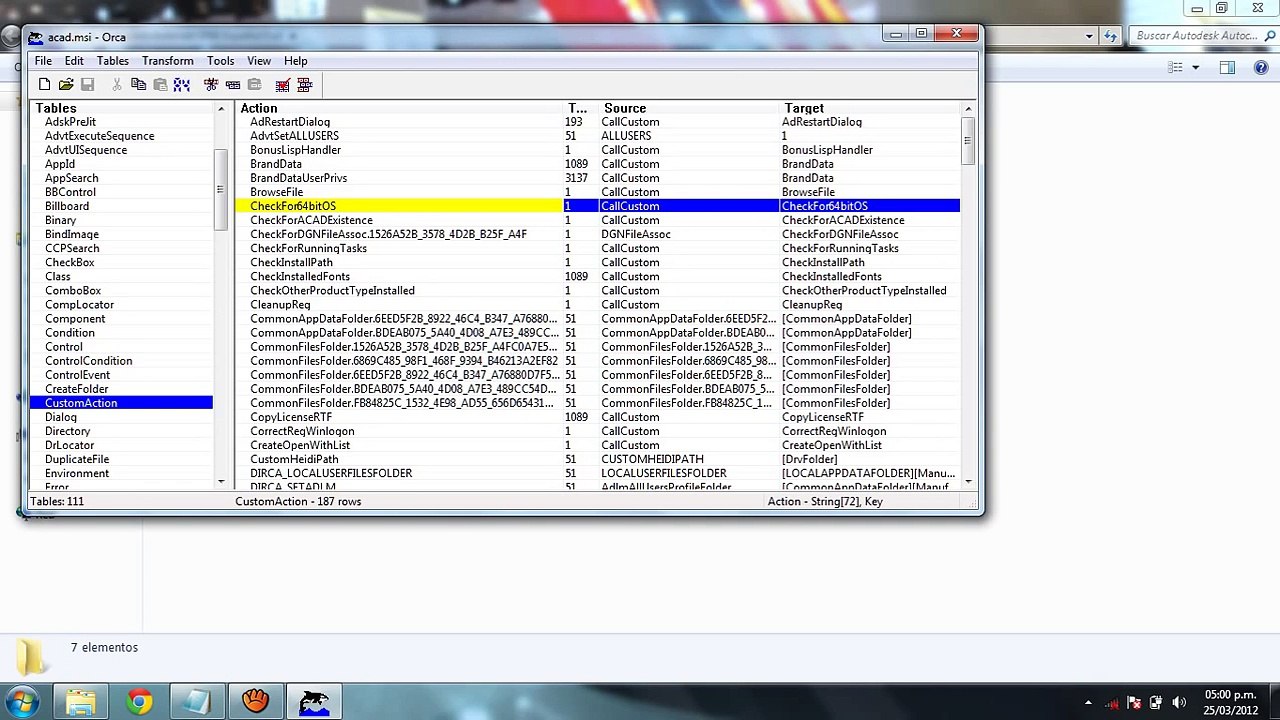Click the Type column header
The image size is (1280, 720).
(x=580, y=108)
